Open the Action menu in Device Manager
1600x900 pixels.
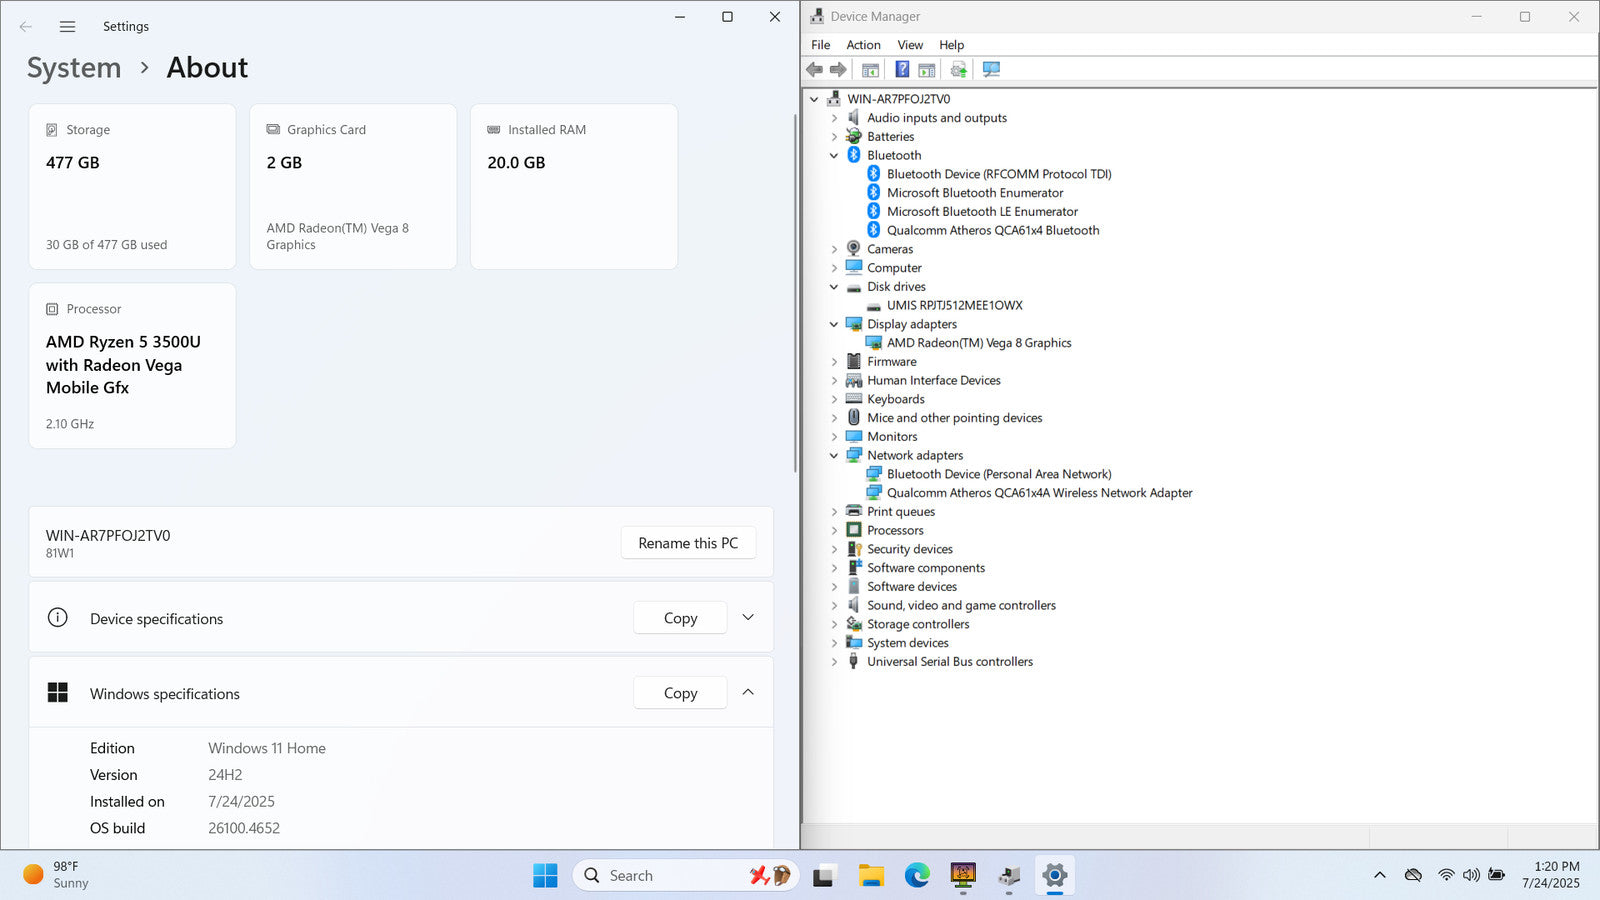[863, 45]
